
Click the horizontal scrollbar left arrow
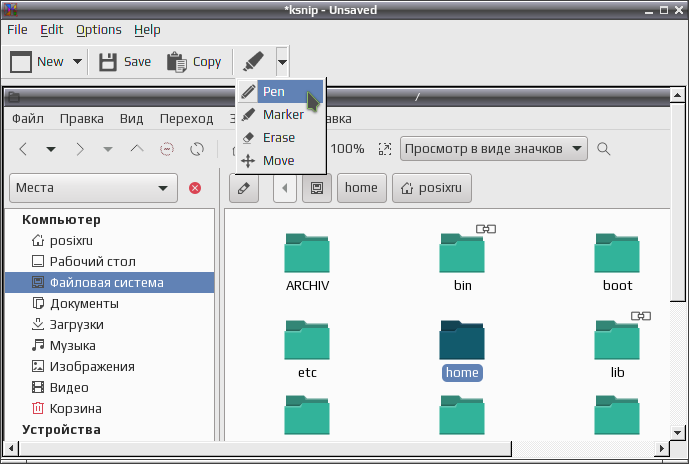pos(11,449)
